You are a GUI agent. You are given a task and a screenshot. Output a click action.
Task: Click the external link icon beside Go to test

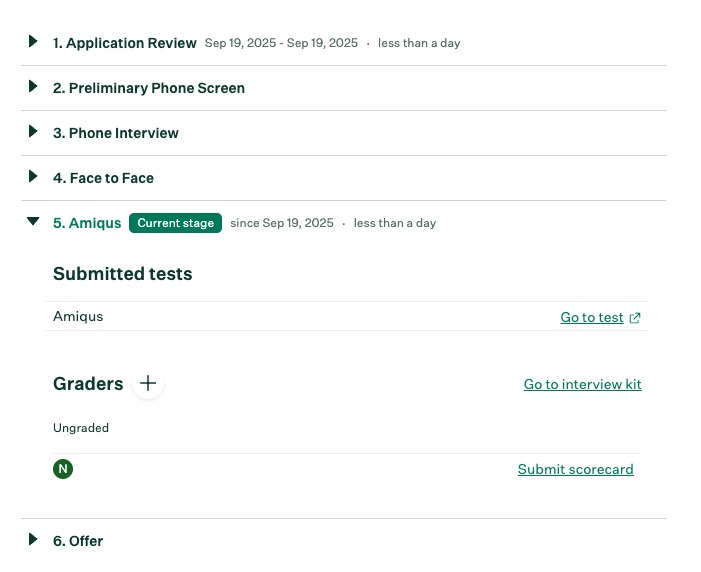coord(635,318)
